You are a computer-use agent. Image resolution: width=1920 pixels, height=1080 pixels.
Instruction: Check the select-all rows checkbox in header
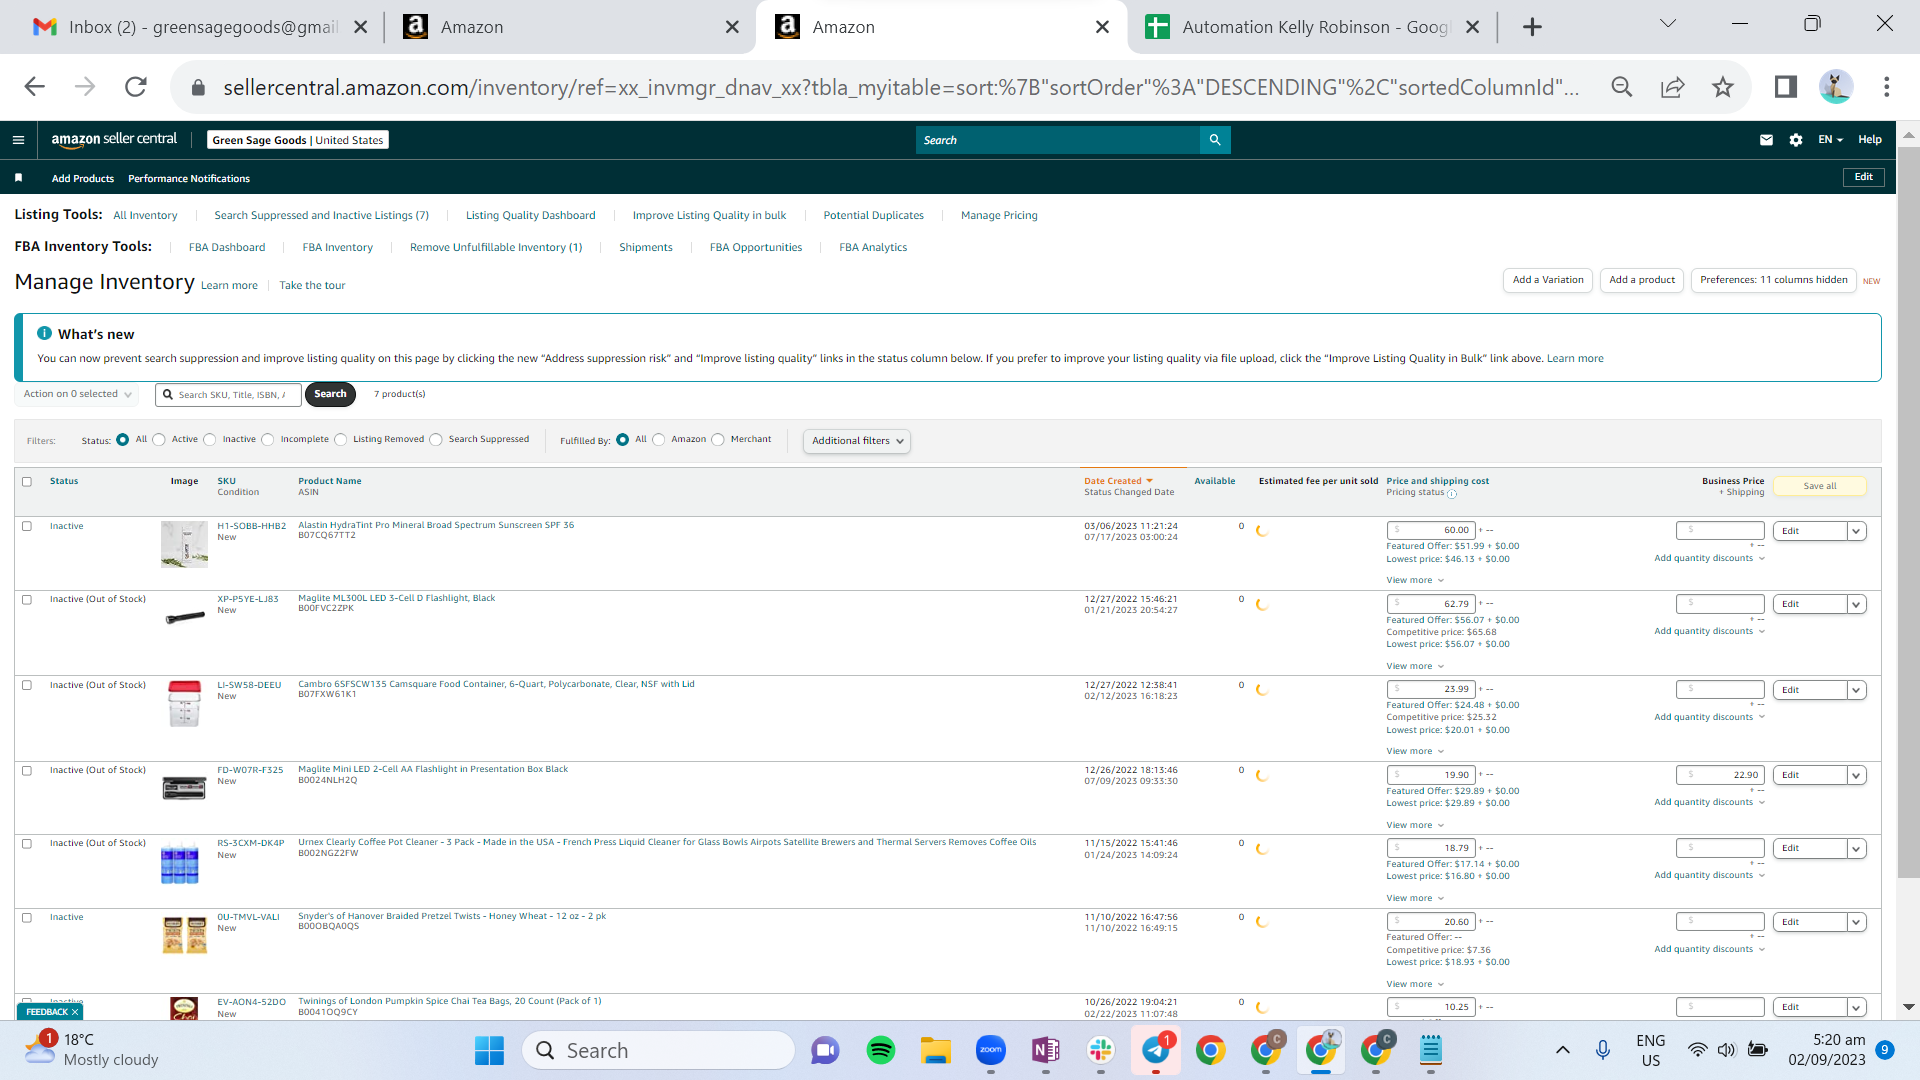pos(27,482)
